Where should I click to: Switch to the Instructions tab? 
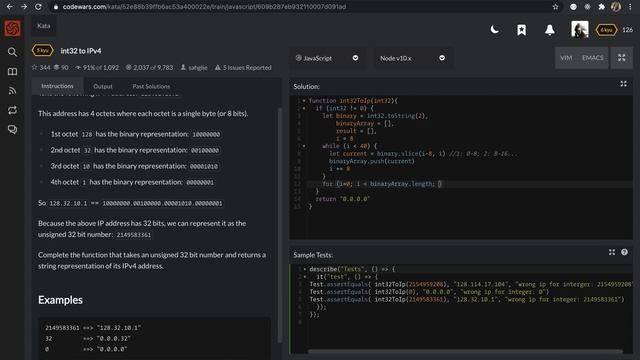(x=57, y=86)
